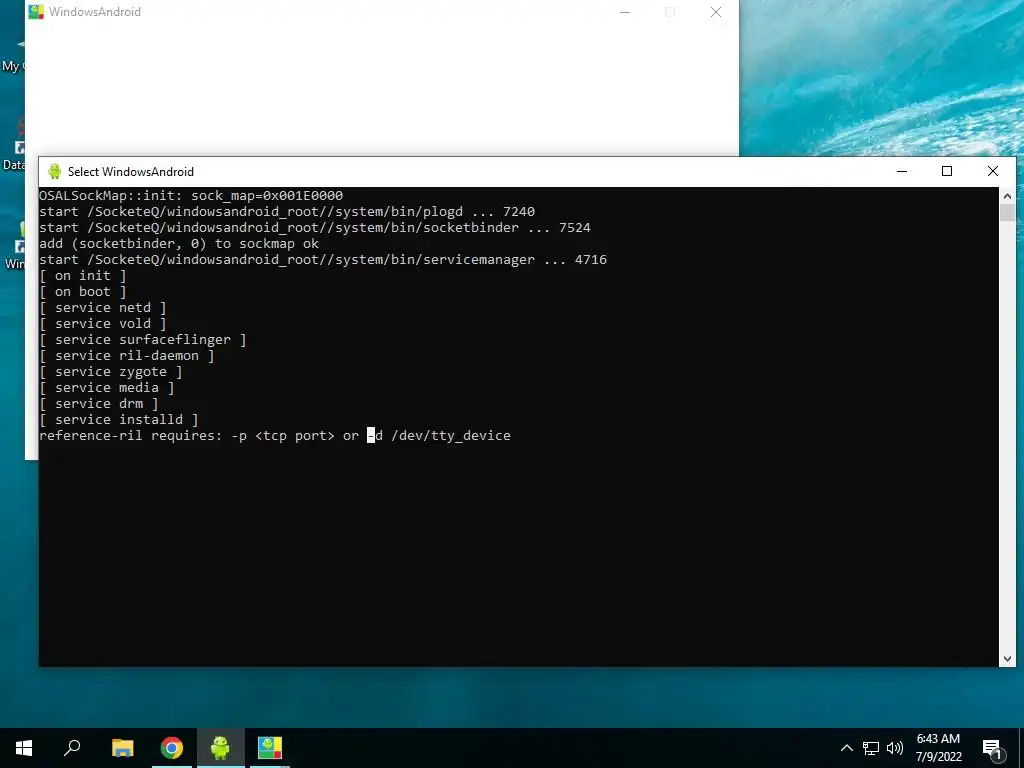The width and height of the screenshot is (1024, 768).
Task: Click the servicemanager start line ending 4716
Action: pos(323,259)
